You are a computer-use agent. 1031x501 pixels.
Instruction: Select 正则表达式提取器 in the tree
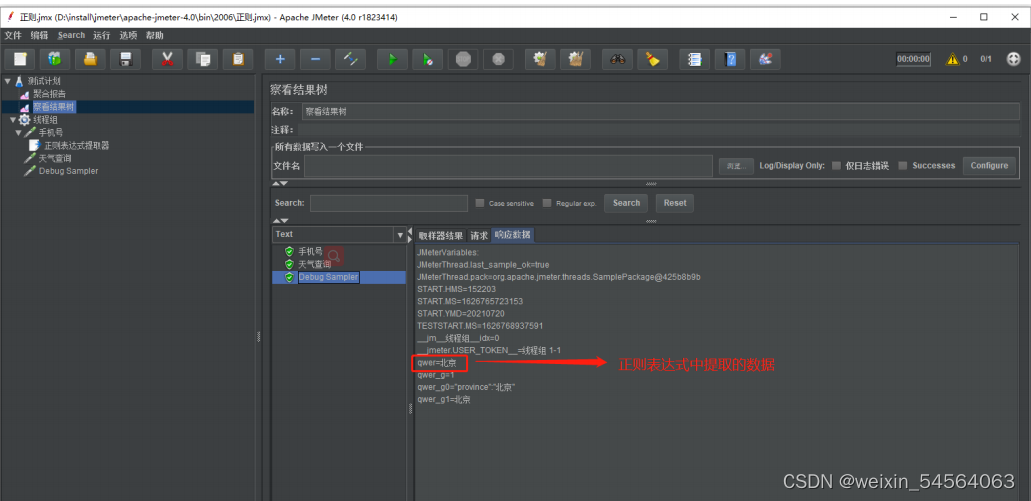click(x=77, y=145)
